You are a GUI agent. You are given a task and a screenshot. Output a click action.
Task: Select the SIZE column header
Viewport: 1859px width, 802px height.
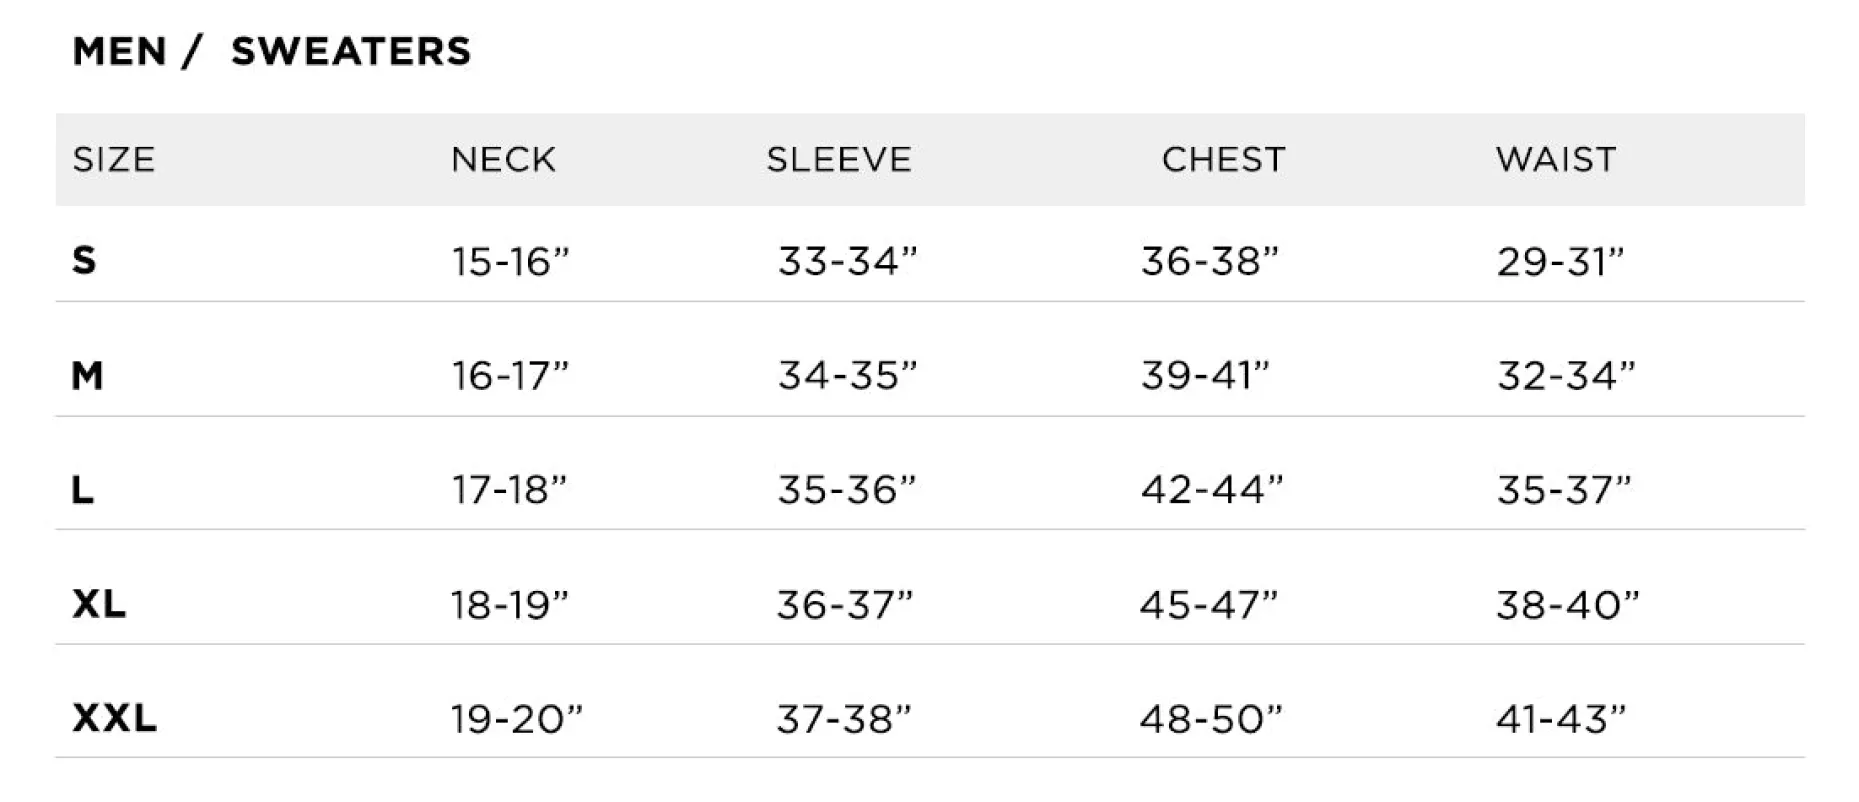pyautogui.click(x=114, y=160)
